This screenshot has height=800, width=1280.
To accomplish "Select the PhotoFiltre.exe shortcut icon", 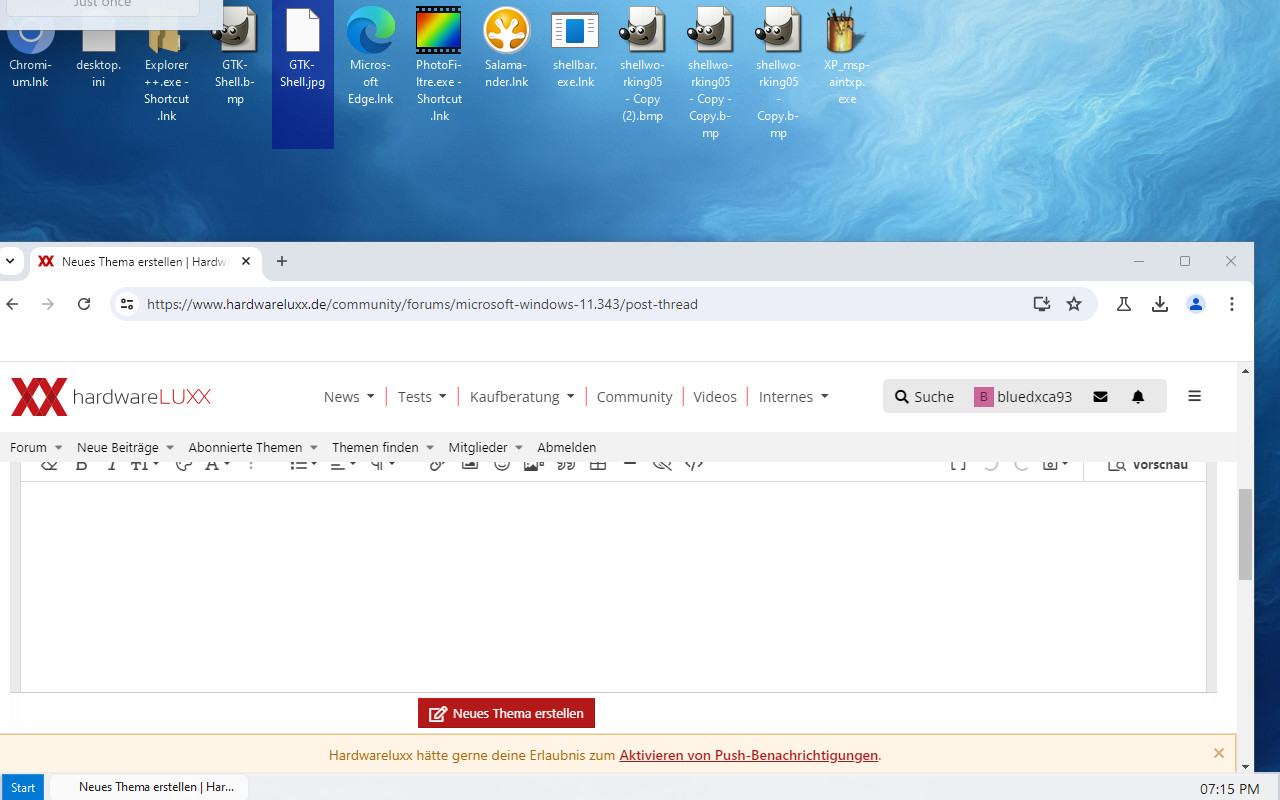I will (439, 65).
